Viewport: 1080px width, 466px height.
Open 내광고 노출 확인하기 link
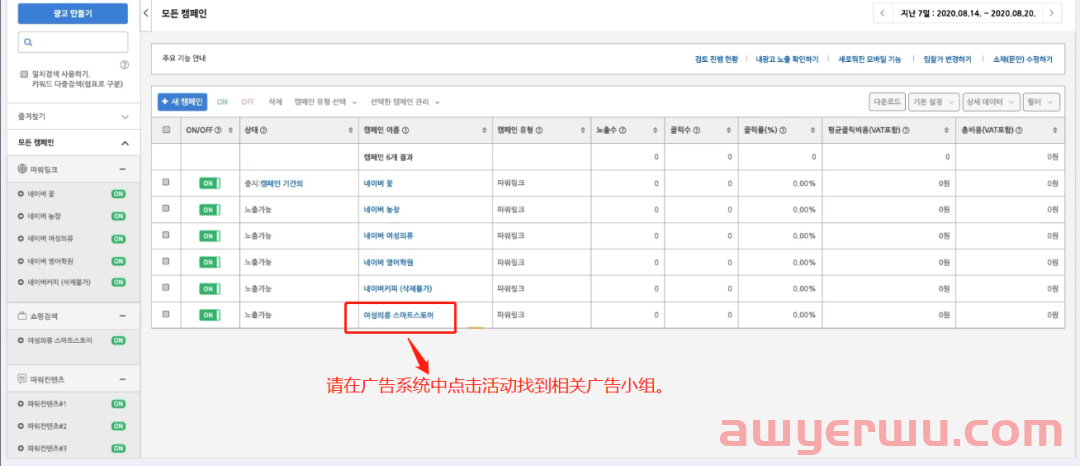pos(787,60)
